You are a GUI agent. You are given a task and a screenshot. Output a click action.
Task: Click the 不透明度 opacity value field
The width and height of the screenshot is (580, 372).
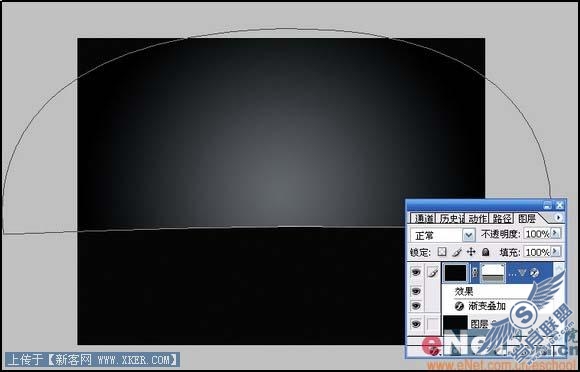pyautogui.click(x=537, y=234)
